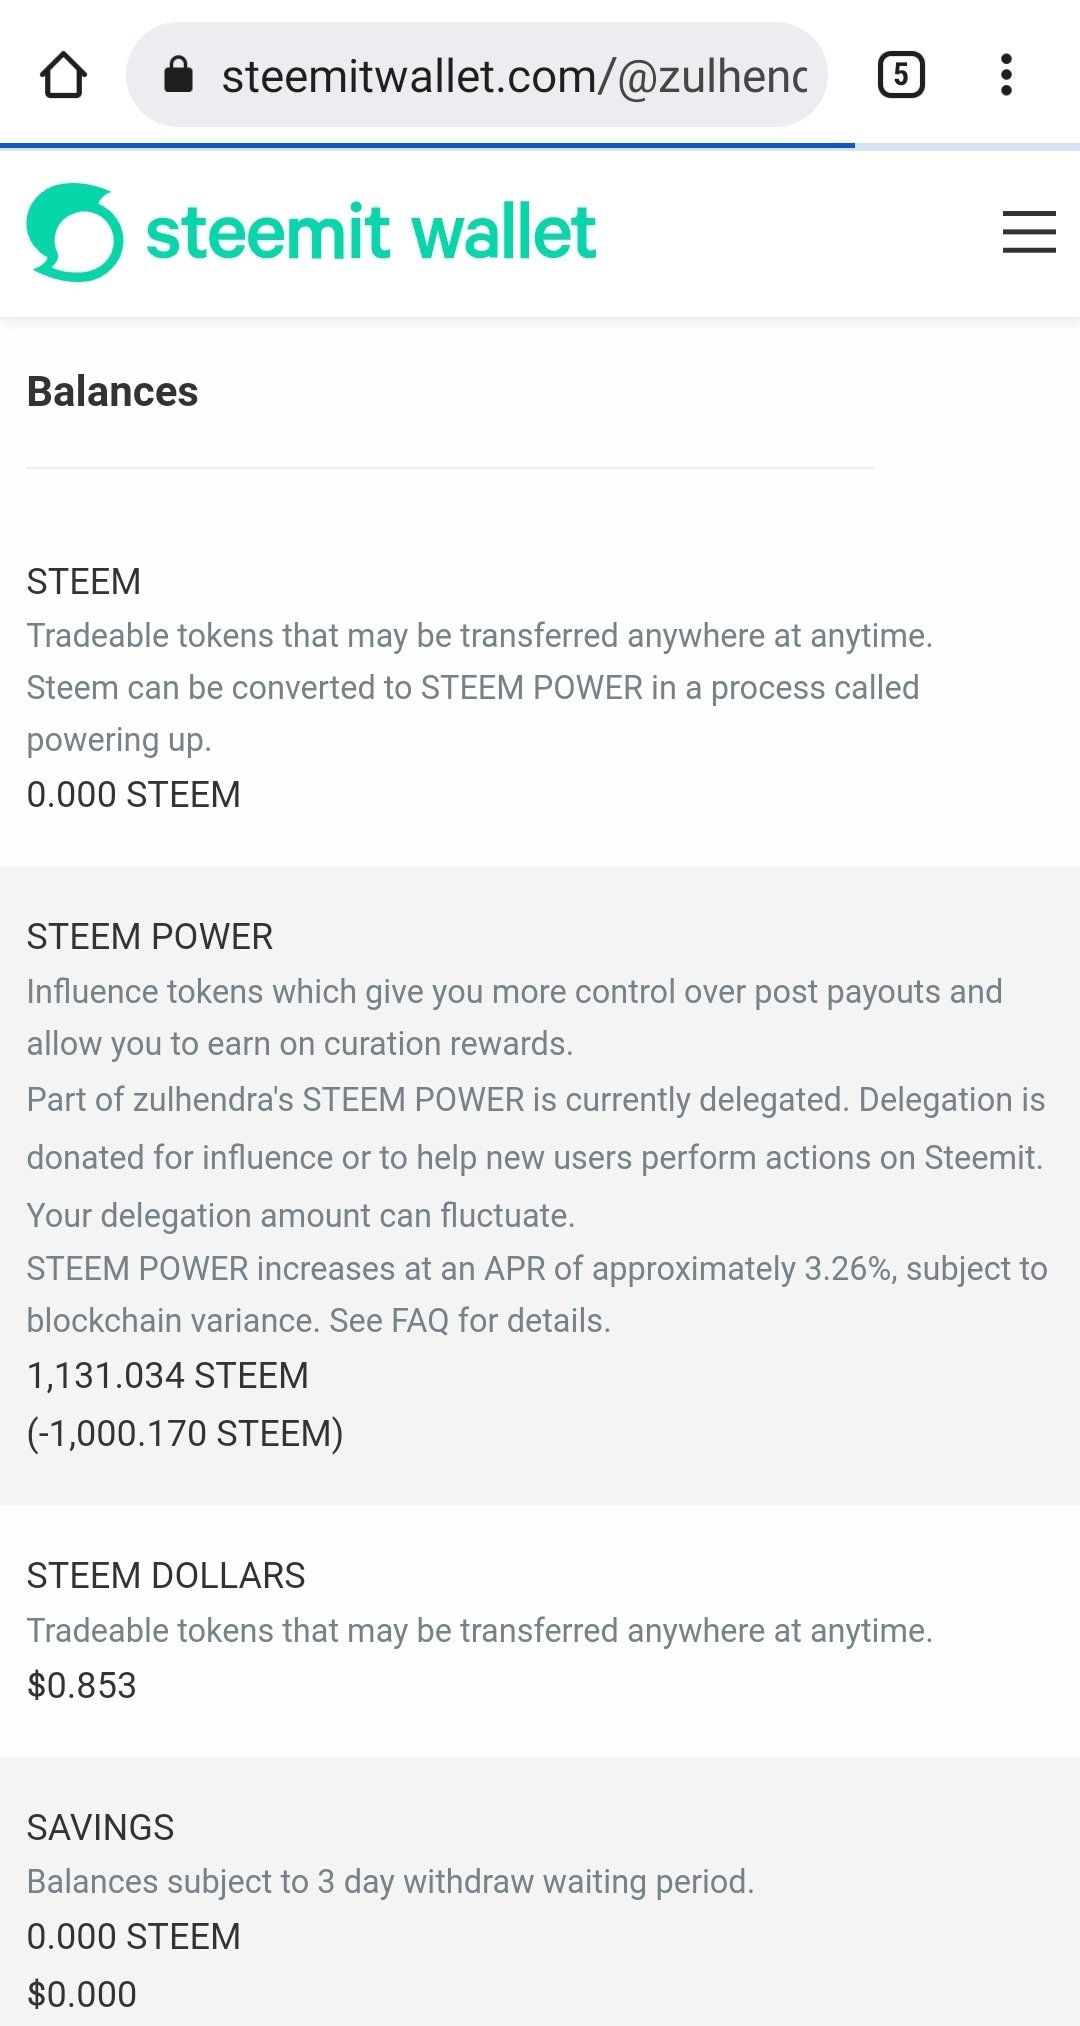Open the $0.853 Steem Dollars dropdown
The height and width of the screenshot is (2026, 1080).
coord(81,1686)
